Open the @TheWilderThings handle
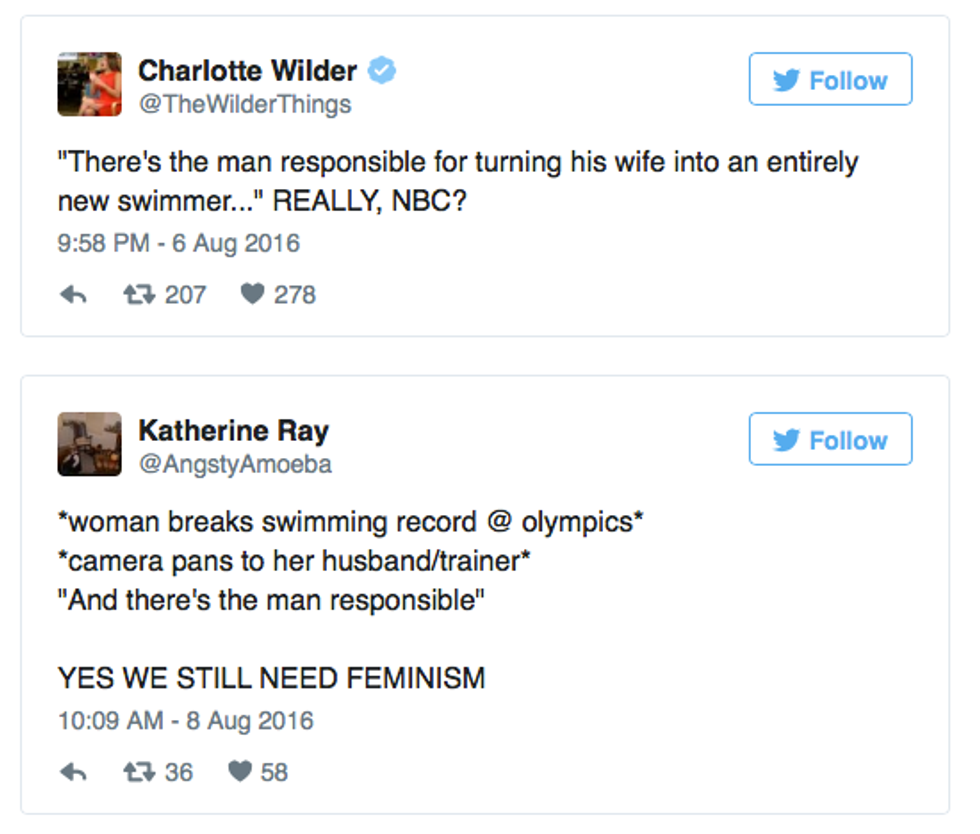Screen dimensions: 980x834 [x=244, y=104]
